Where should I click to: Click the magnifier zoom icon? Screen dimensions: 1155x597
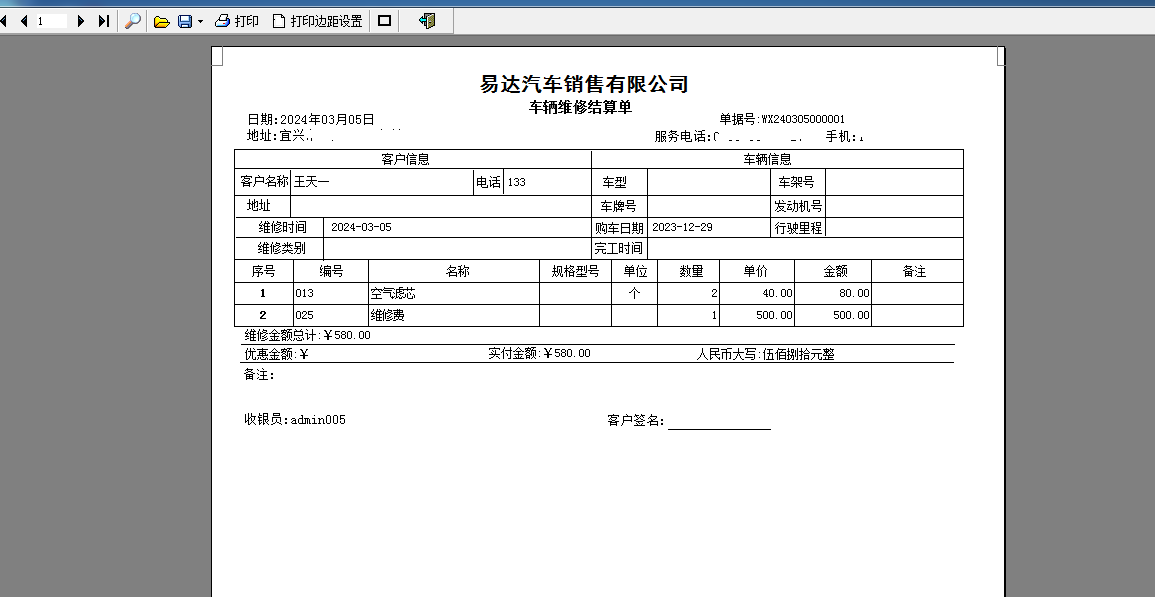133,21
